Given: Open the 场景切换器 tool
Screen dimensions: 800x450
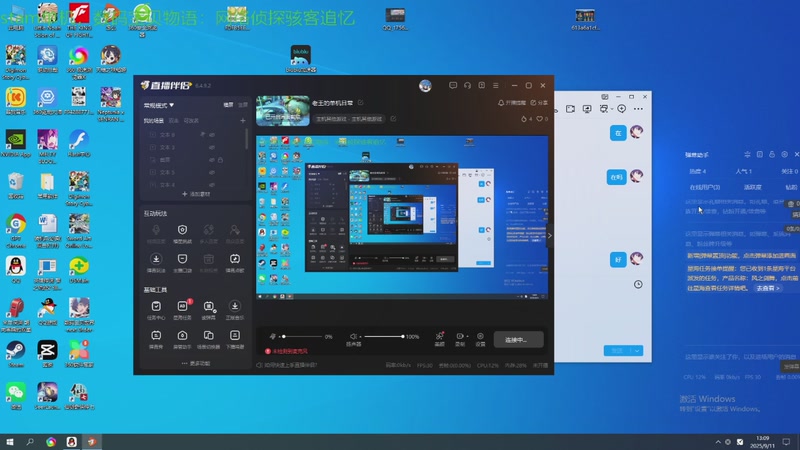Looking at the screenshot, I should (x=208, y=339).
